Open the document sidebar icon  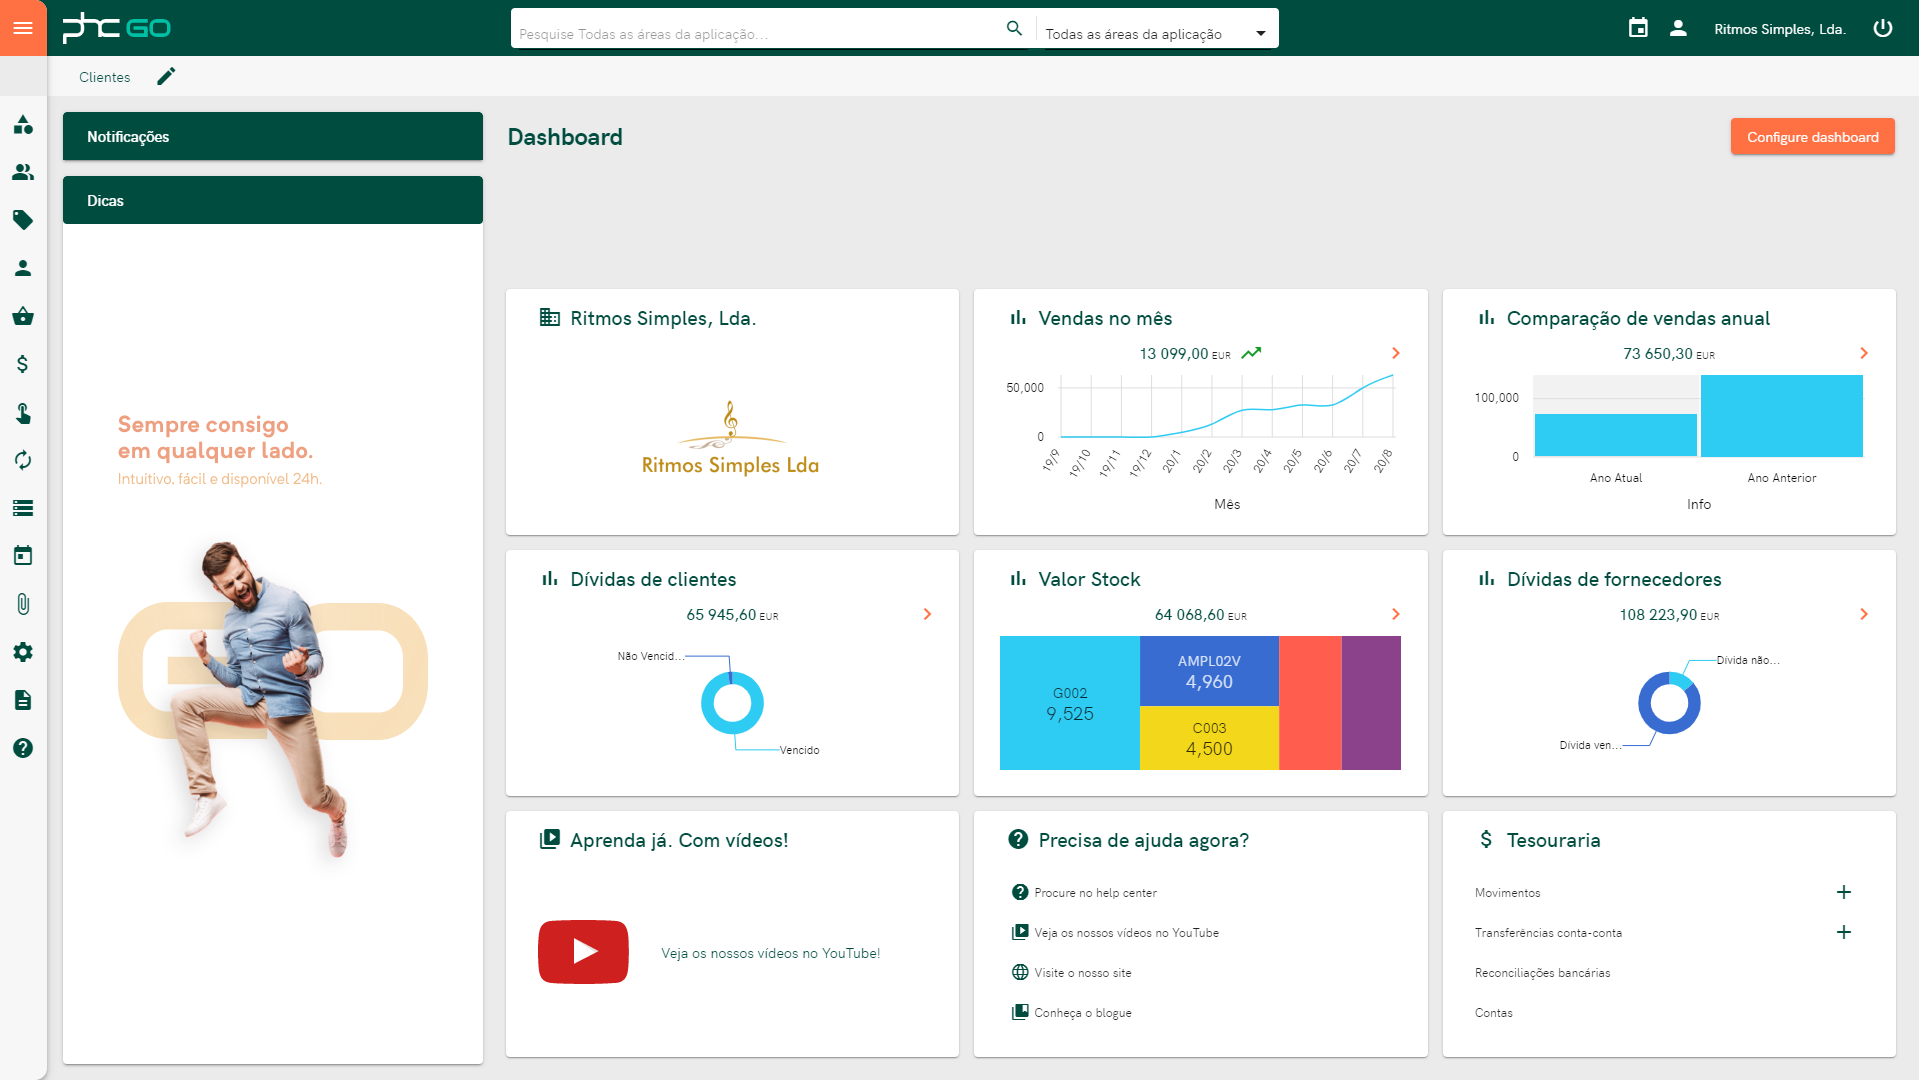click(23, 700)
